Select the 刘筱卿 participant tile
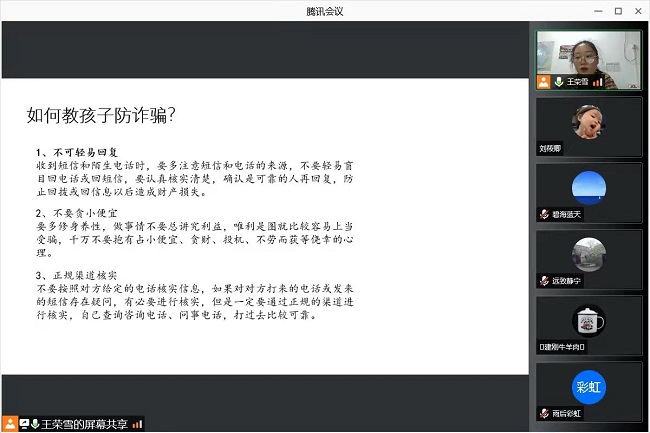Image resolution: width=650 pixels, height=433 pixels. (589, 127)
